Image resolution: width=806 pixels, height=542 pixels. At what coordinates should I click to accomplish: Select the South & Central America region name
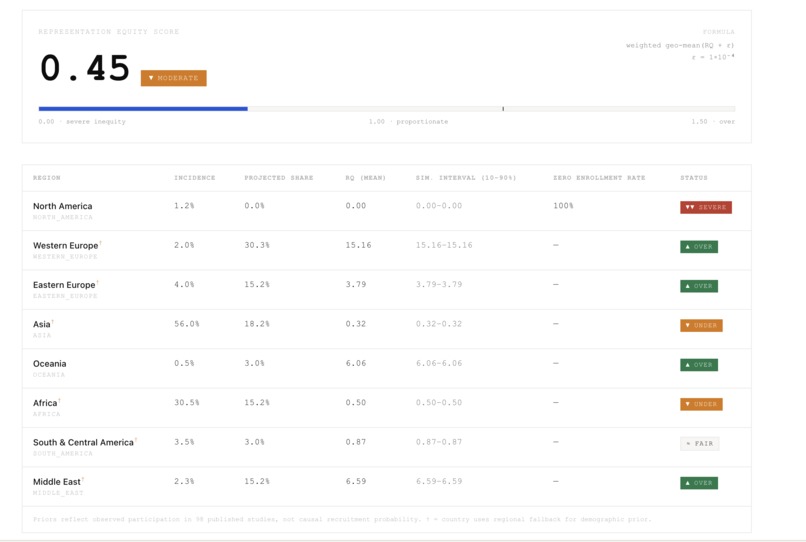click(83, 442)
